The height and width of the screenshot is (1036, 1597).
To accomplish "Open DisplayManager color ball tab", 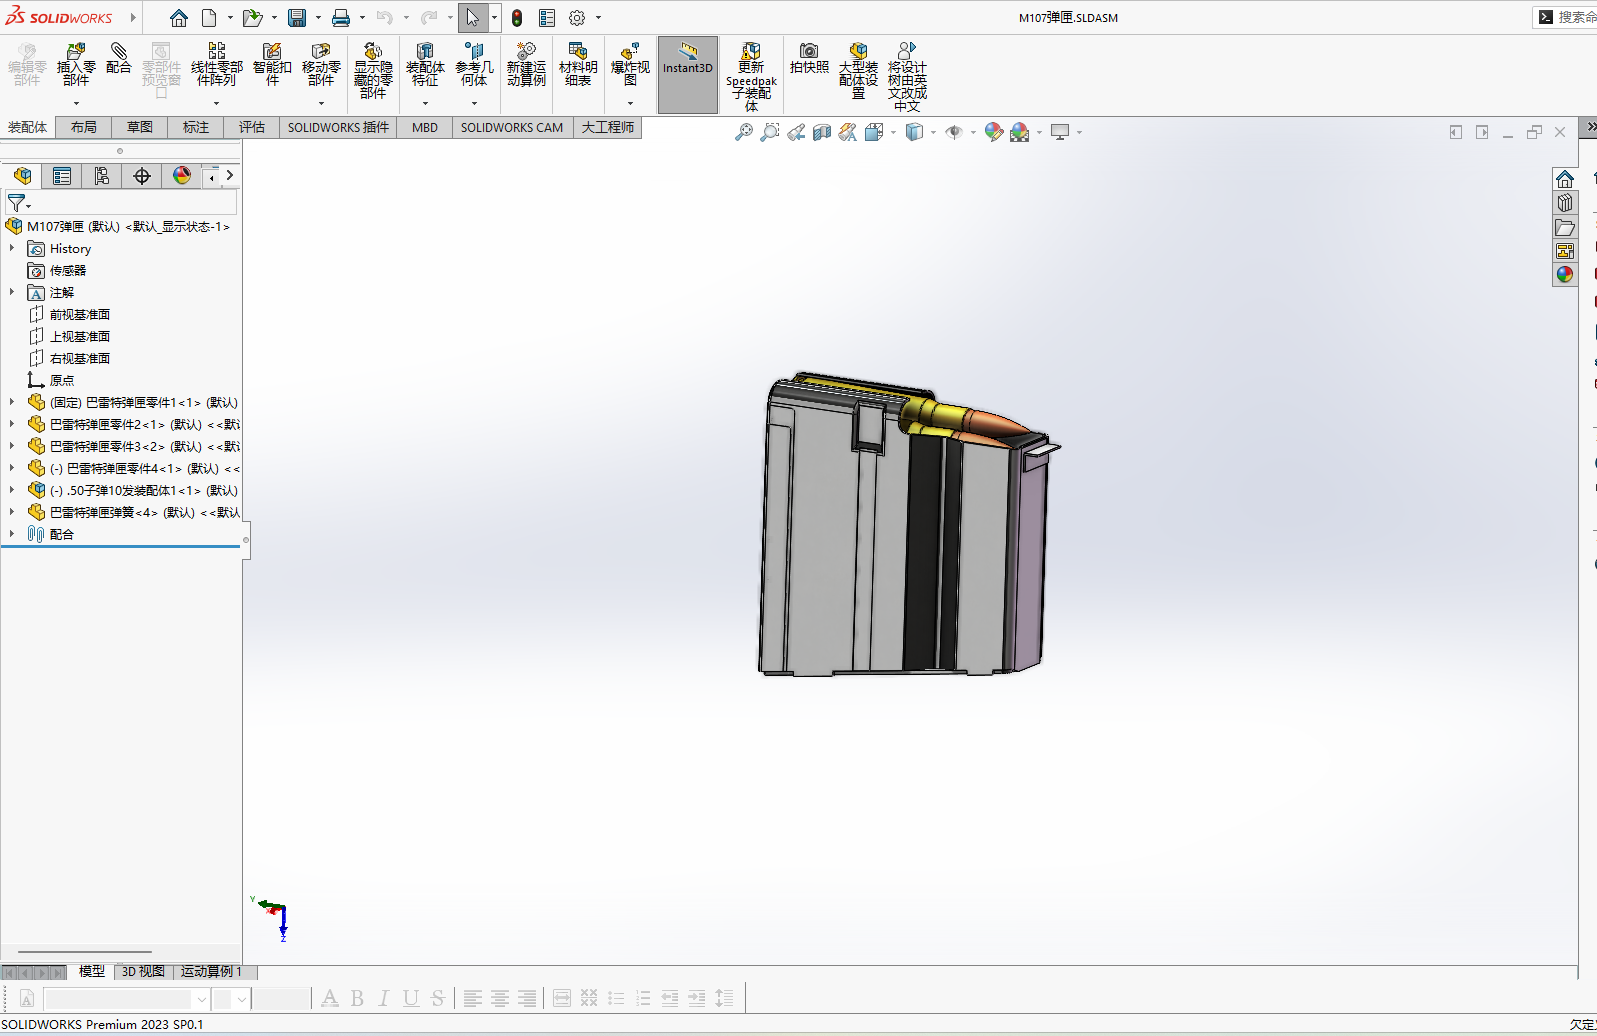I will pos(182,176).
